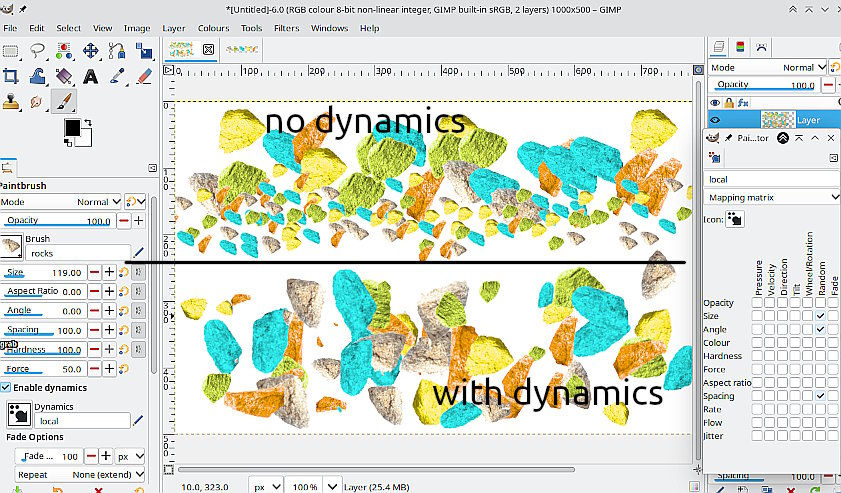The height and width of the screenshot is (493, 841).
Task: Open the Filters menu
Action: (286, 28)
